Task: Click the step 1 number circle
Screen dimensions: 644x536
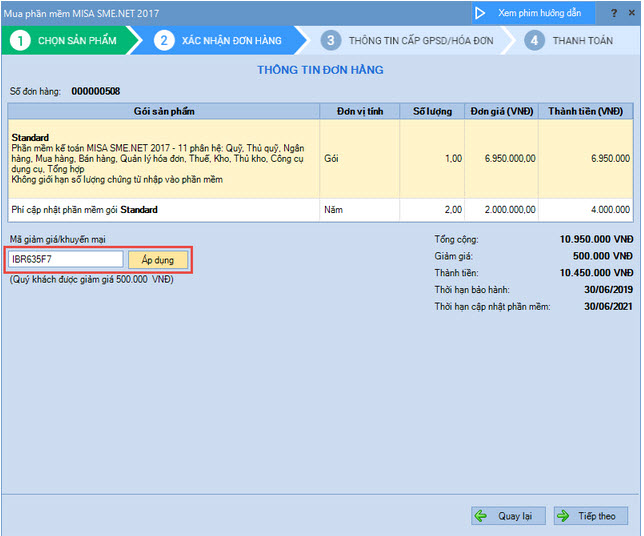Action: (20, 41)
